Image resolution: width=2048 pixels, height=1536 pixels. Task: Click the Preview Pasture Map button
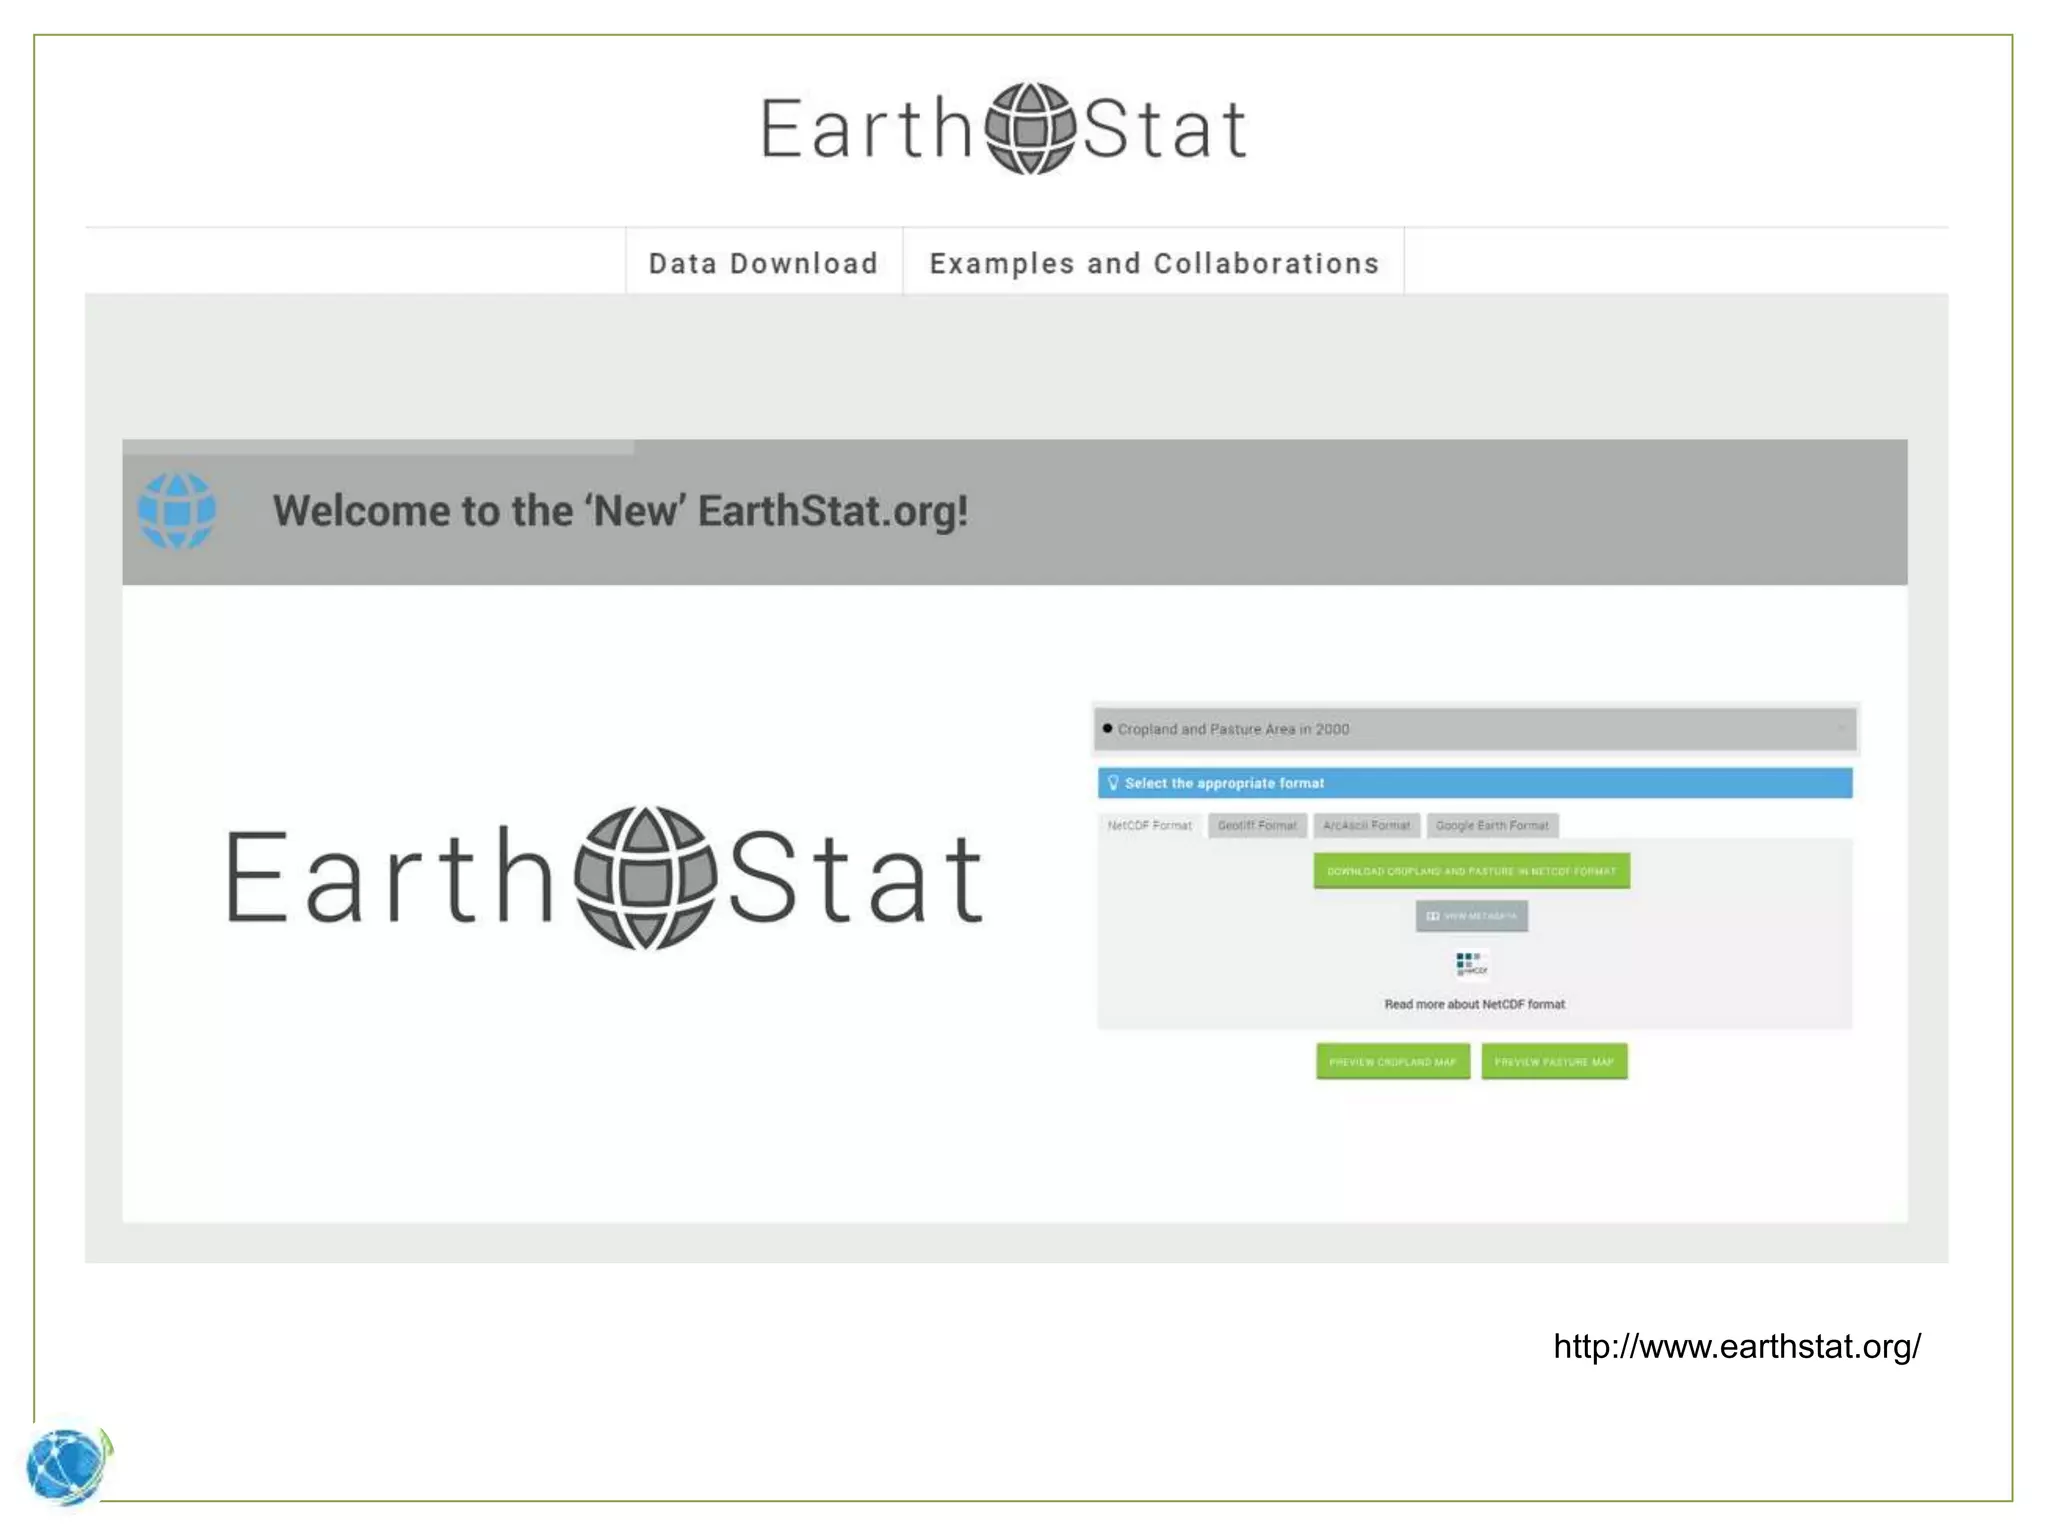tap(1554, 1062)
